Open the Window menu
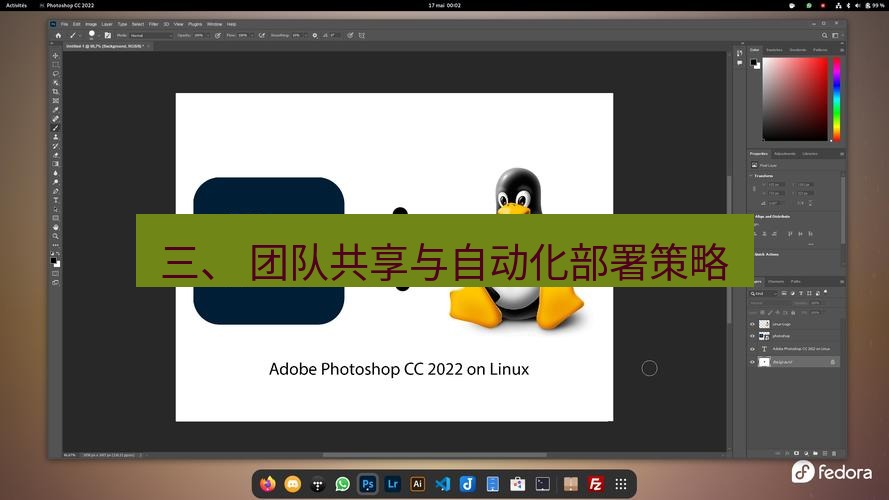This screenshot has height=500, width=889. 214,24
